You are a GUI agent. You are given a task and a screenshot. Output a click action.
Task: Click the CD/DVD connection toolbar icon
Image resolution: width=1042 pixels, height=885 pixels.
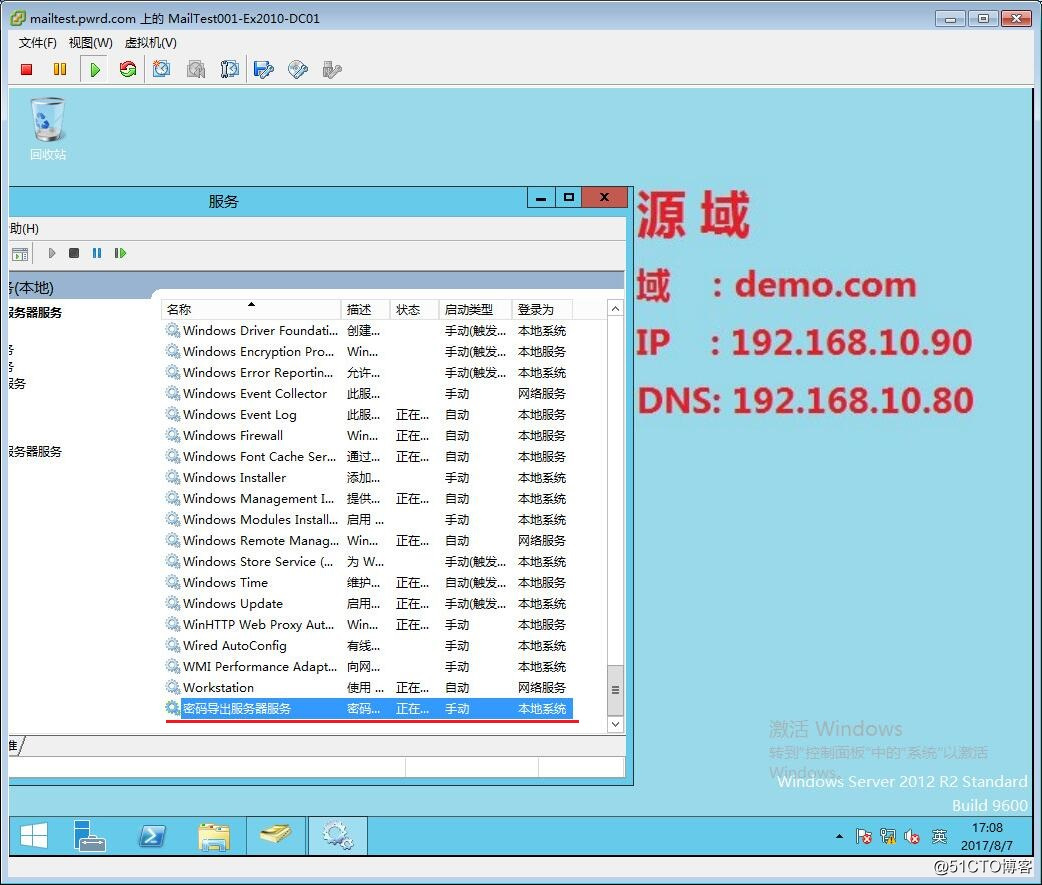298,69
